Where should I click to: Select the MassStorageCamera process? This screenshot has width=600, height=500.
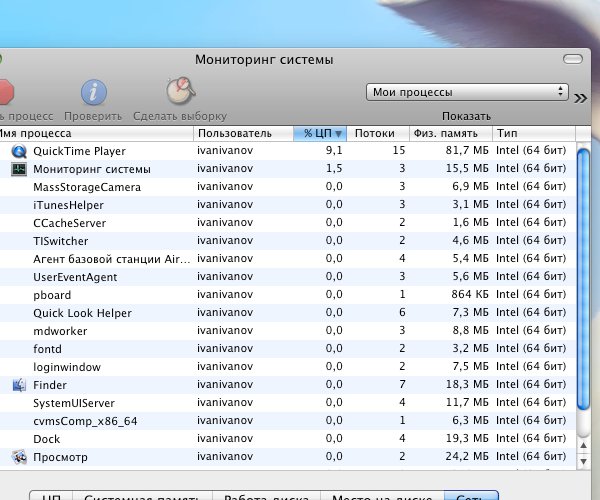coord(87,187)
